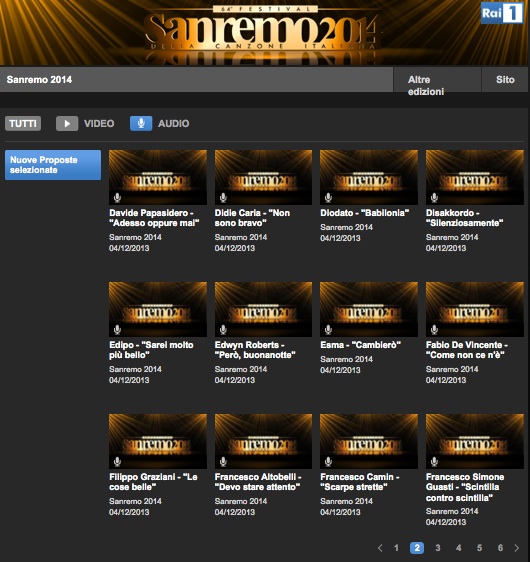Go to next page with right arrow
The image size is (530, 562).
click(x=516, y=548)
